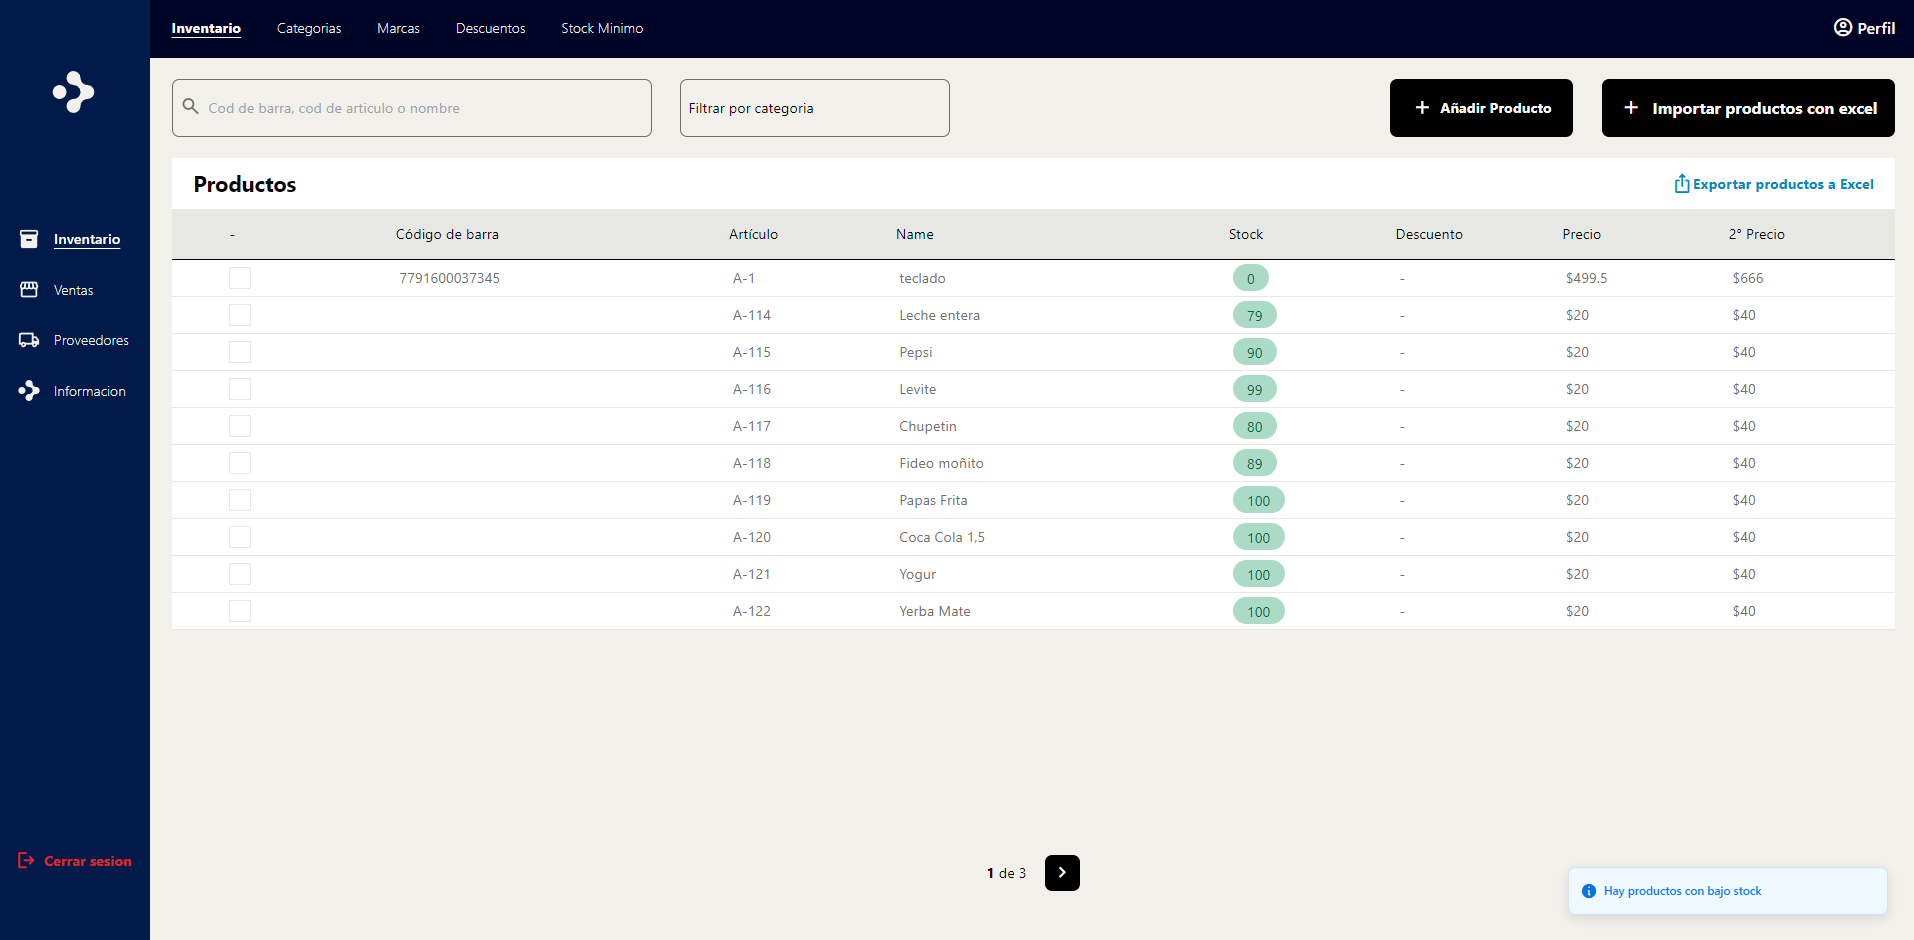Open the Categorias tab
1914x940 pixels.
[x=309, y=28]
